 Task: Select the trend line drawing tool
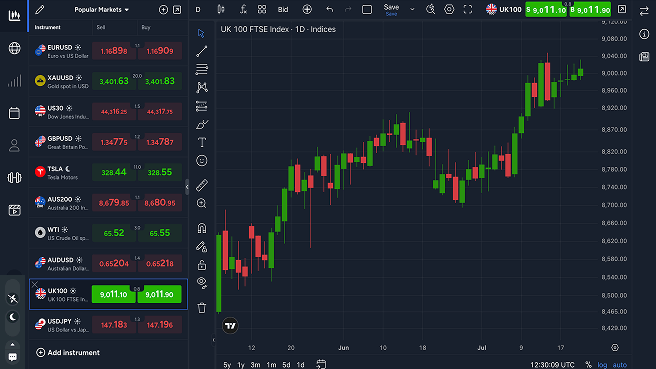click(202, 51)
